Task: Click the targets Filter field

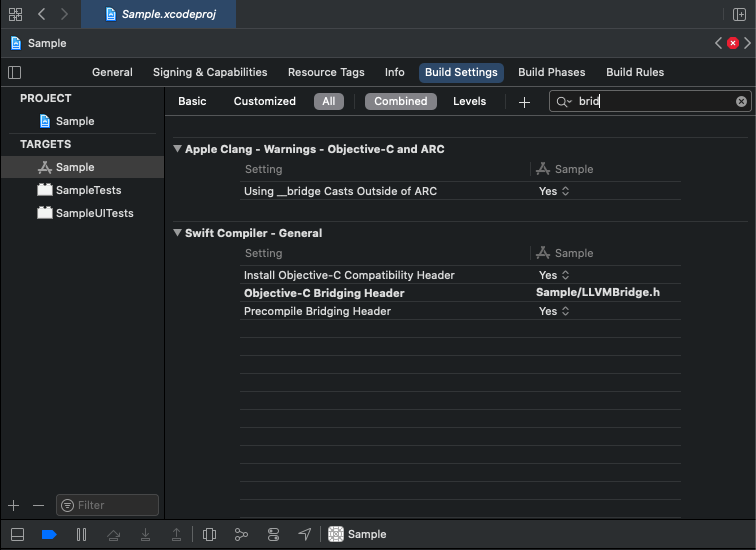Action: pyautogui.click(x=107, y=505)
